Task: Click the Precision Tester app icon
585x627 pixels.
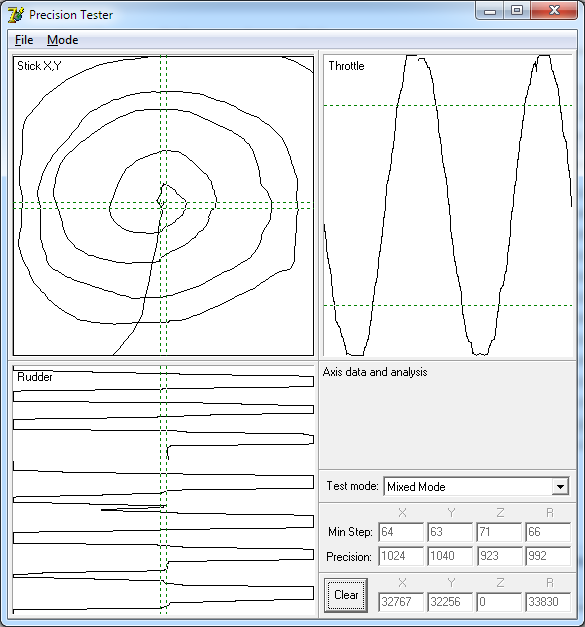Action: 16,15
